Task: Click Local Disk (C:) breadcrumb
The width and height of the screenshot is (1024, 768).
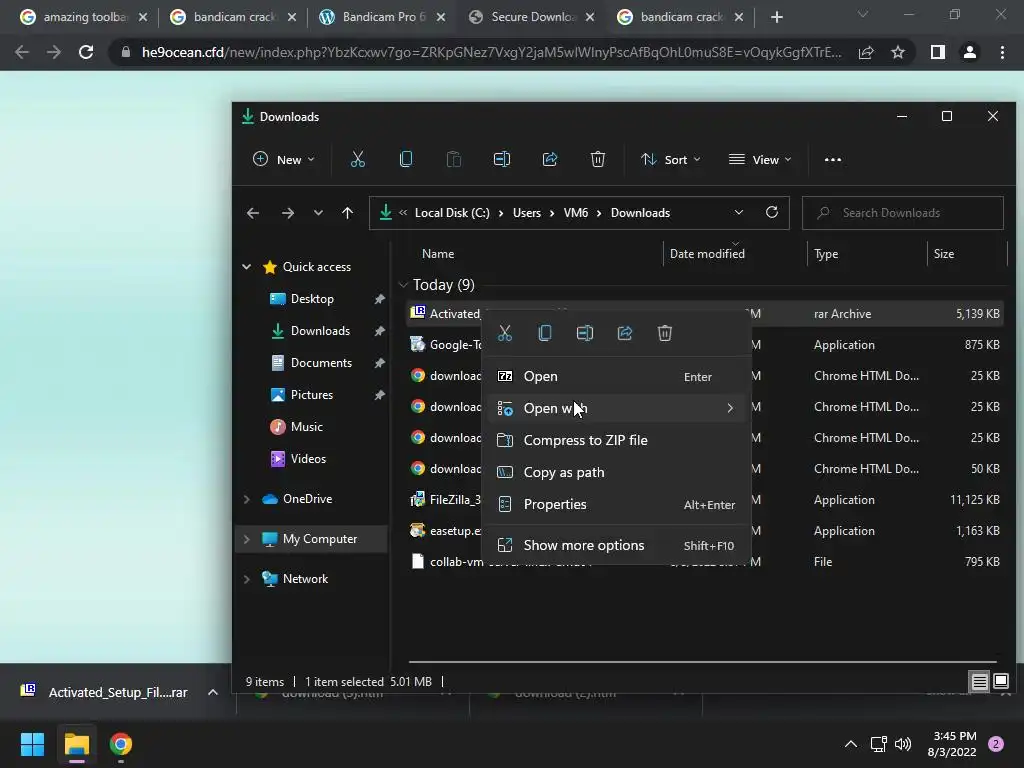Action: coord(452,213)
